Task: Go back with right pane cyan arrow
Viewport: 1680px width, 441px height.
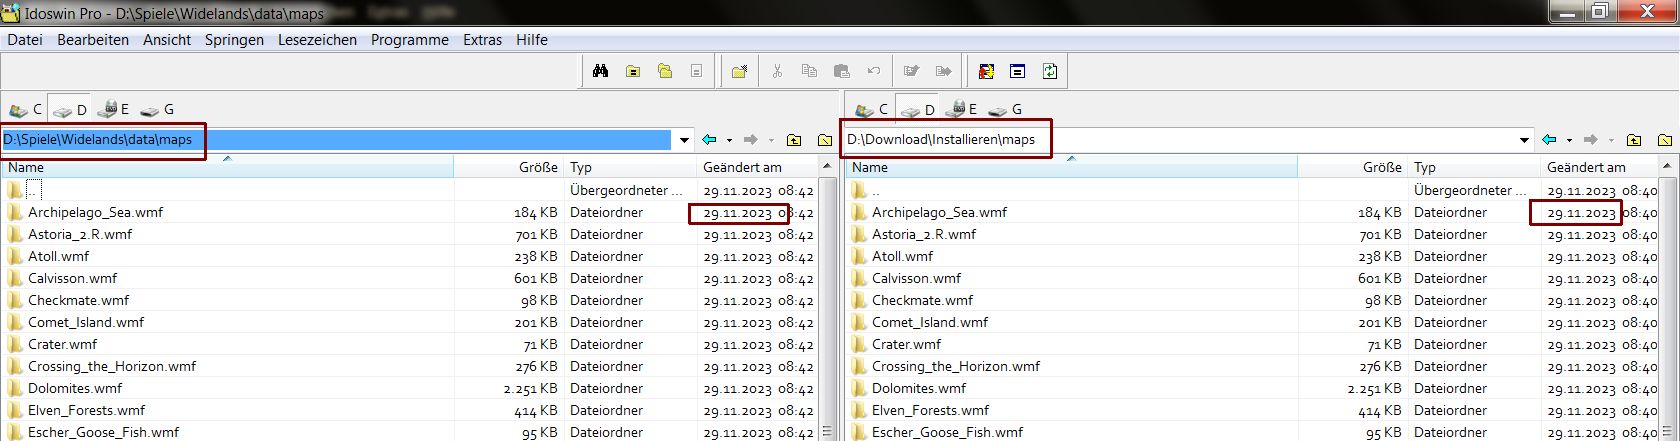Action: coord(1550,140)
